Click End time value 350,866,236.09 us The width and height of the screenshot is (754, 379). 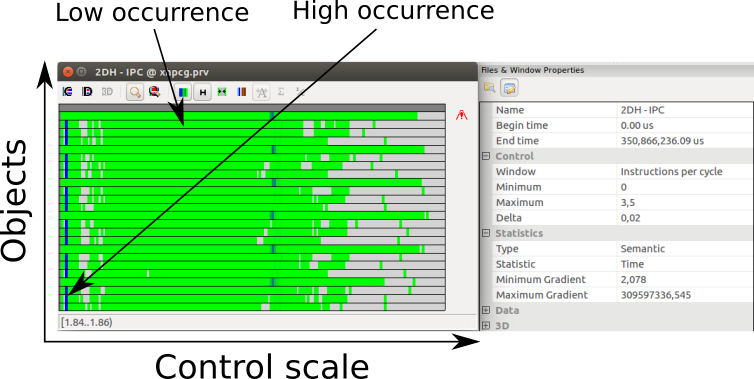pyautogui.click(x=684, y=141)
